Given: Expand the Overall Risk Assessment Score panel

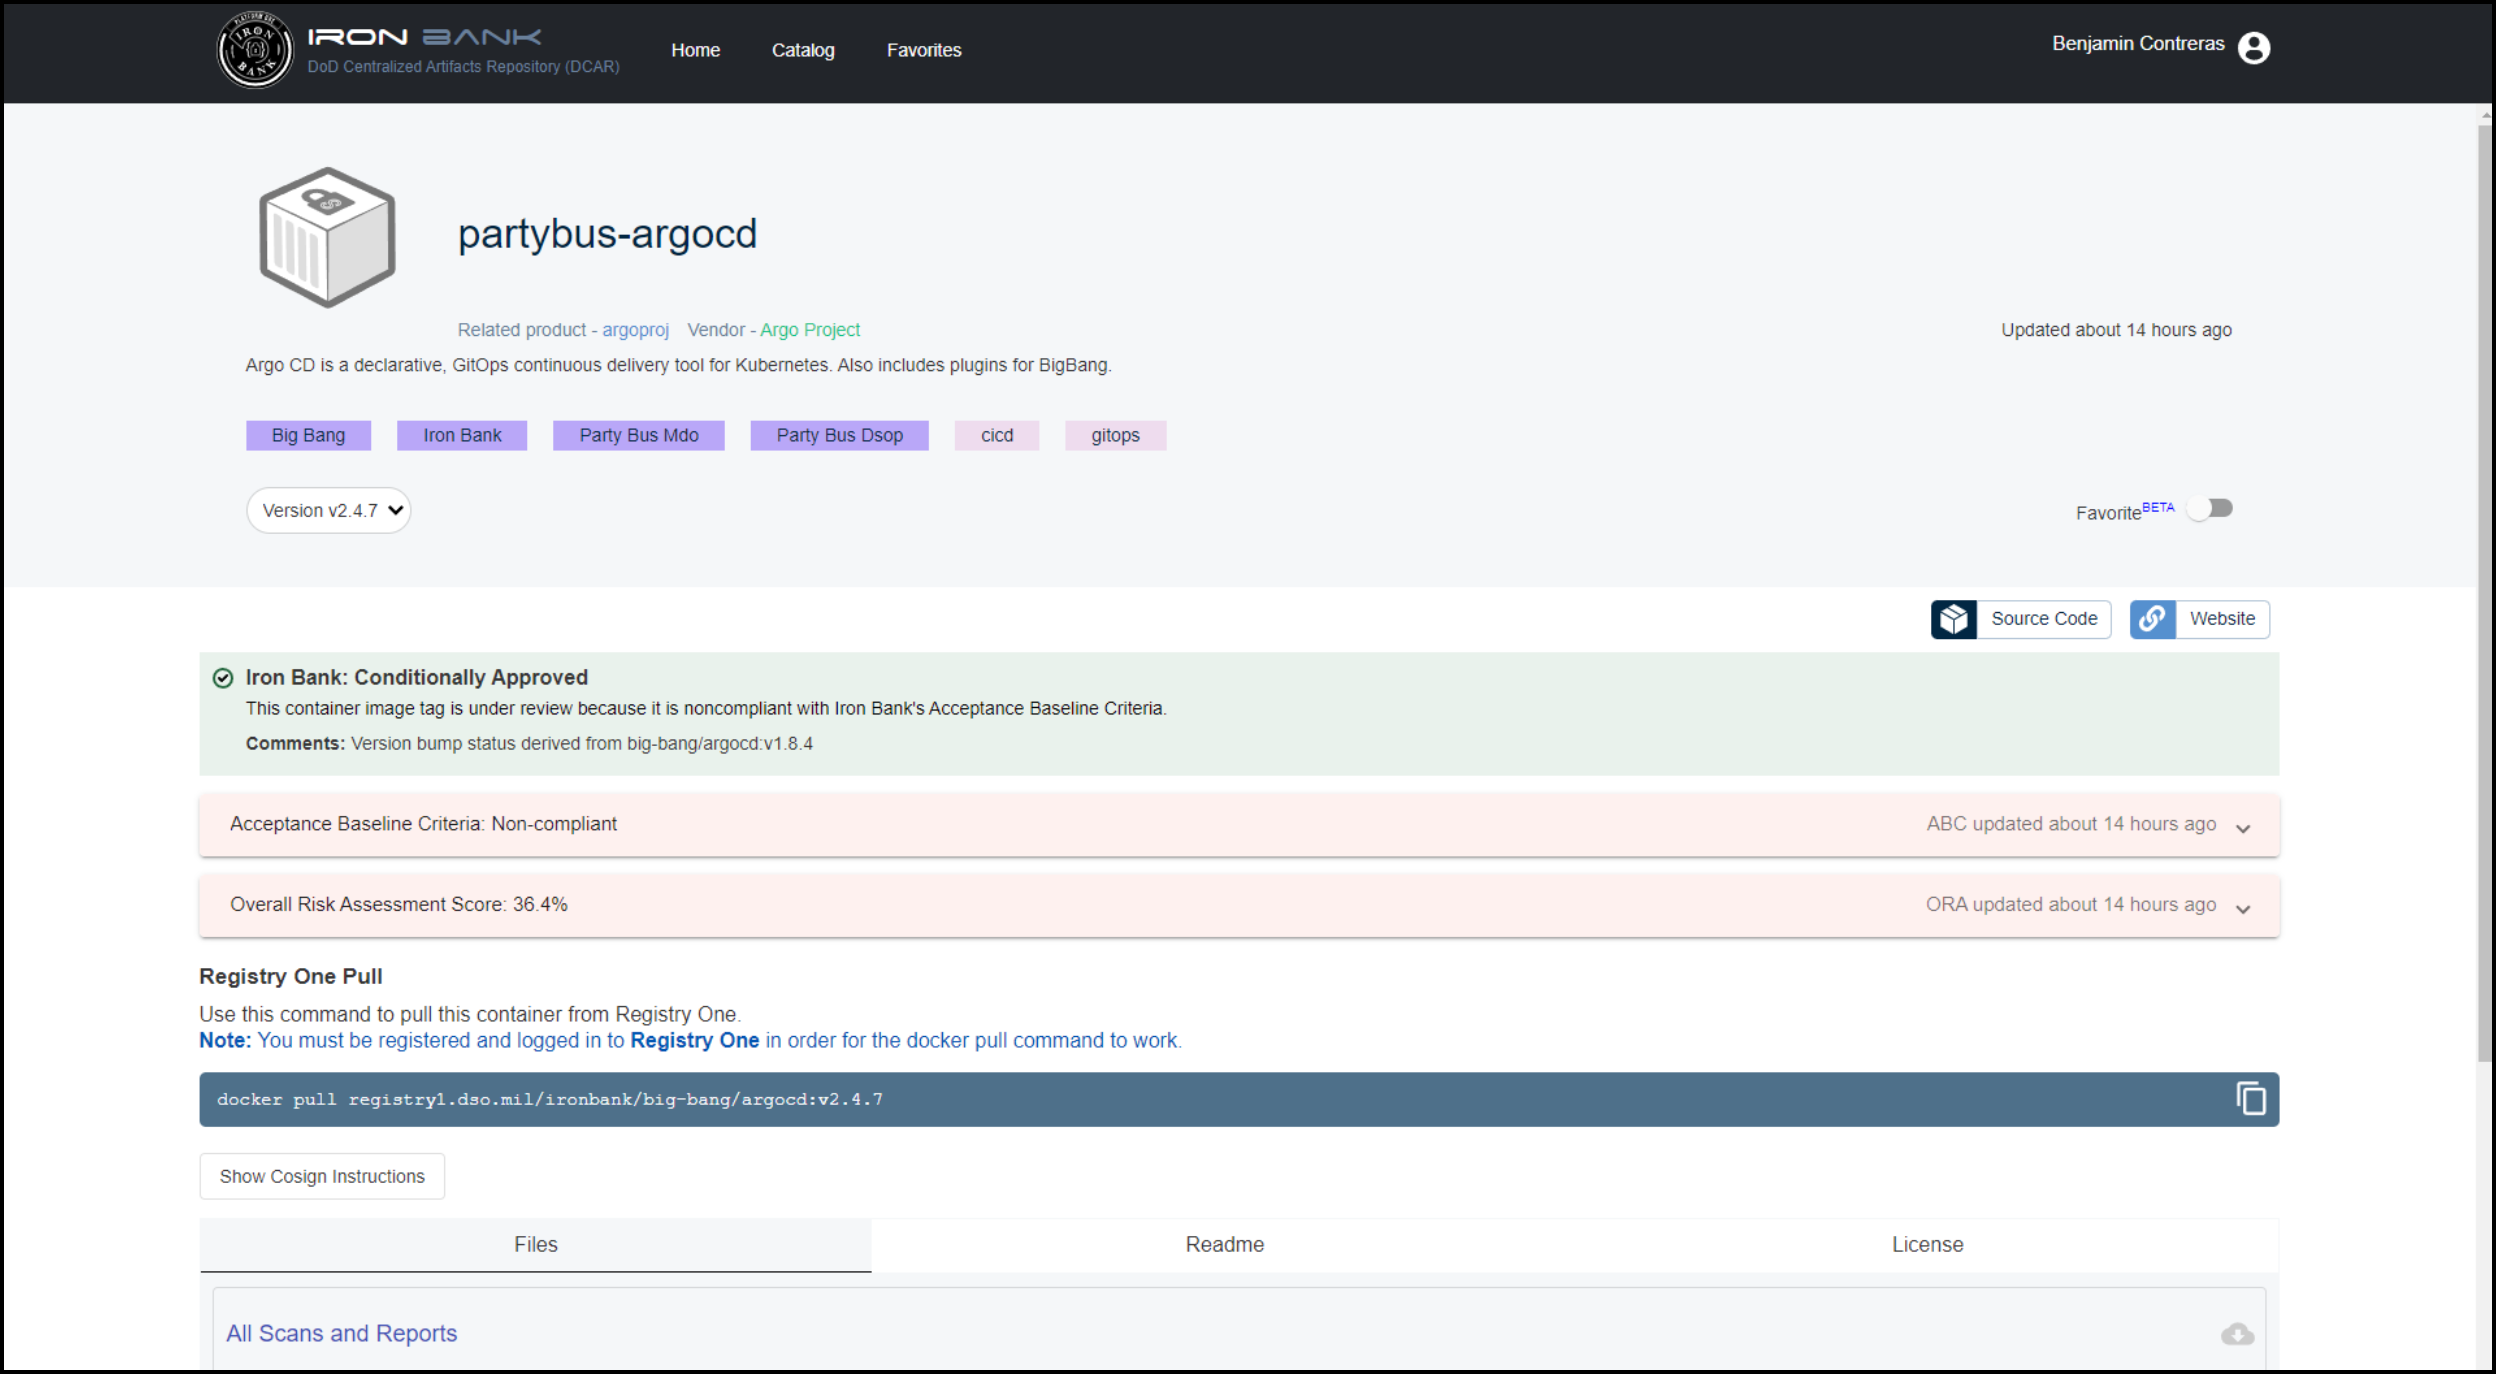Looking at the screenshot, I should [x=1239, y=905].
